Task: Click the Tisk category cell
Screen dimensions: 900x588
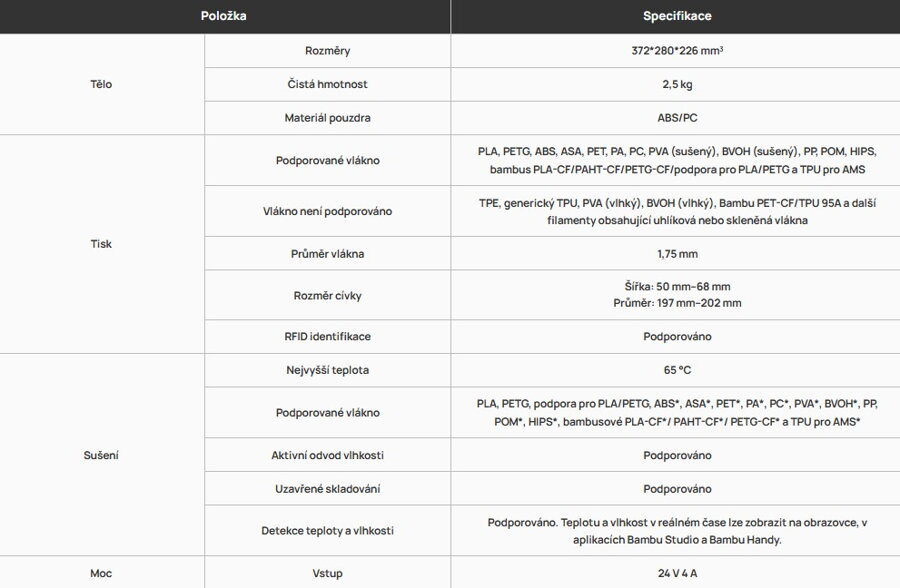Action: [101, 244]
